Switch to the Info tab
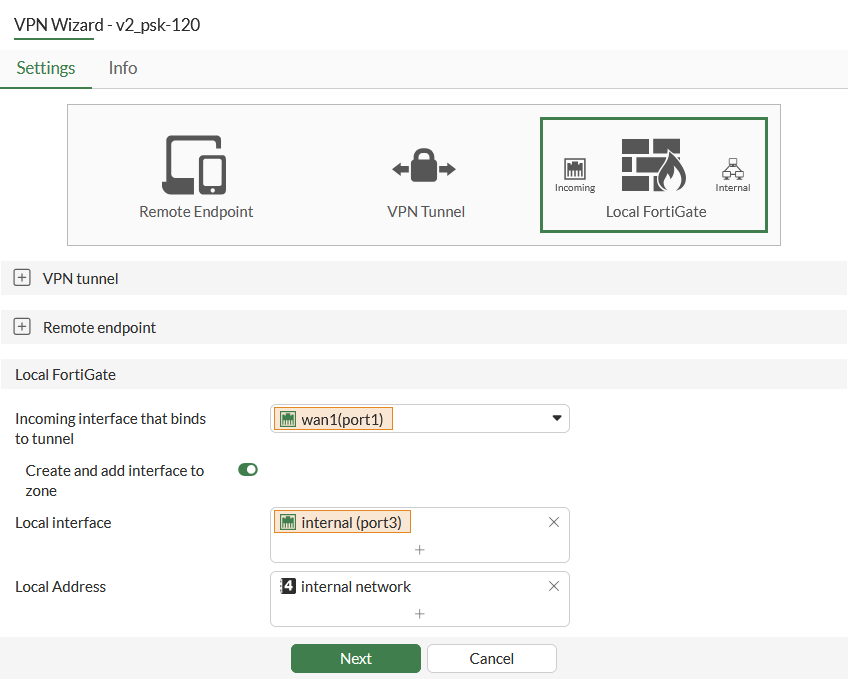This screenshot has height=679, width=848. pos(123,68)
